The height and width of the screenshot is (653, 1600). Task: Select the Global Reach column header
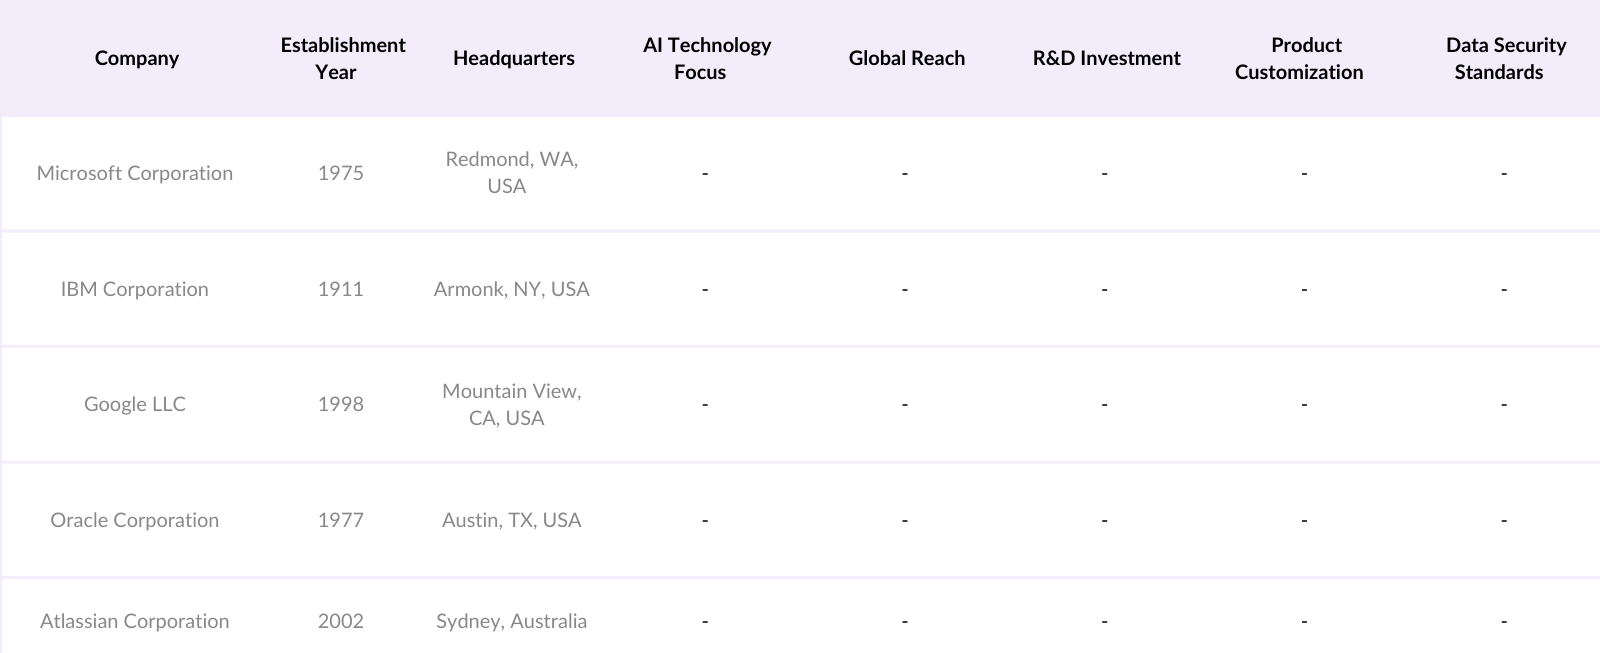click(x=906, y=58)
